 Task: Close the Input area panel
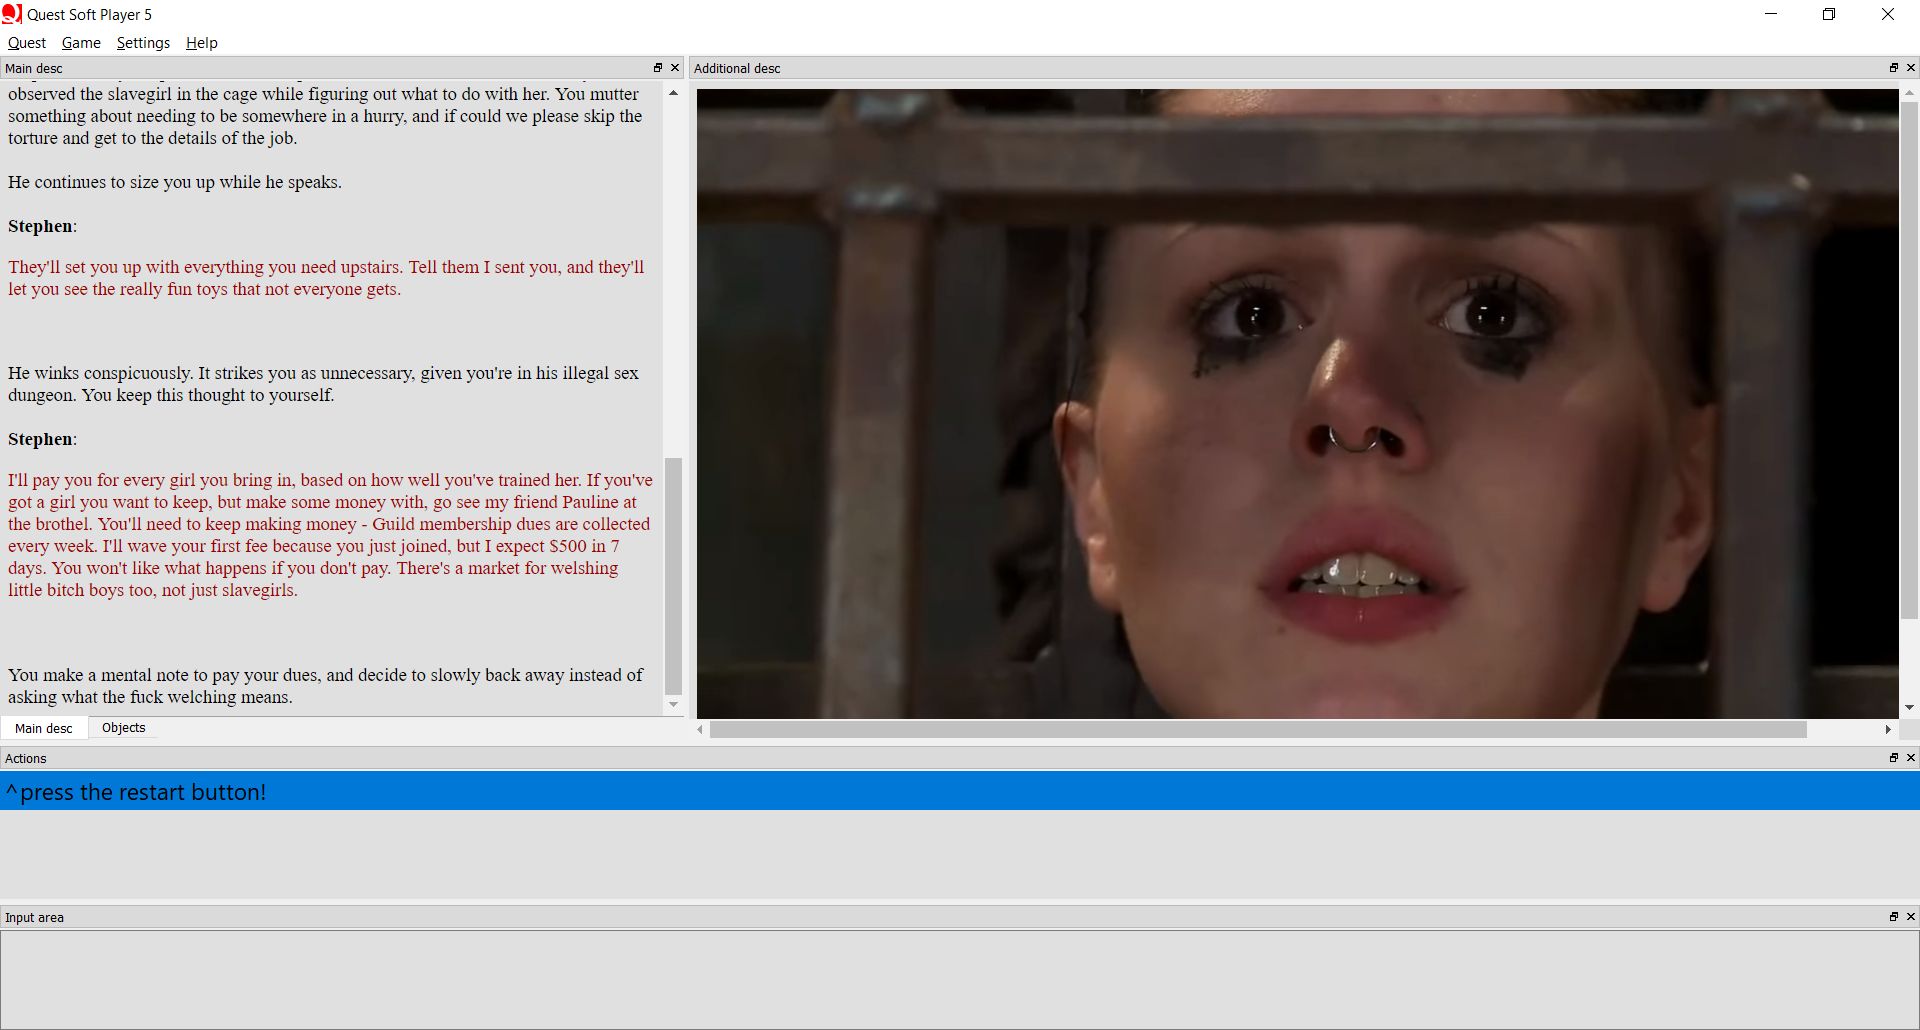pos(1911,916)
